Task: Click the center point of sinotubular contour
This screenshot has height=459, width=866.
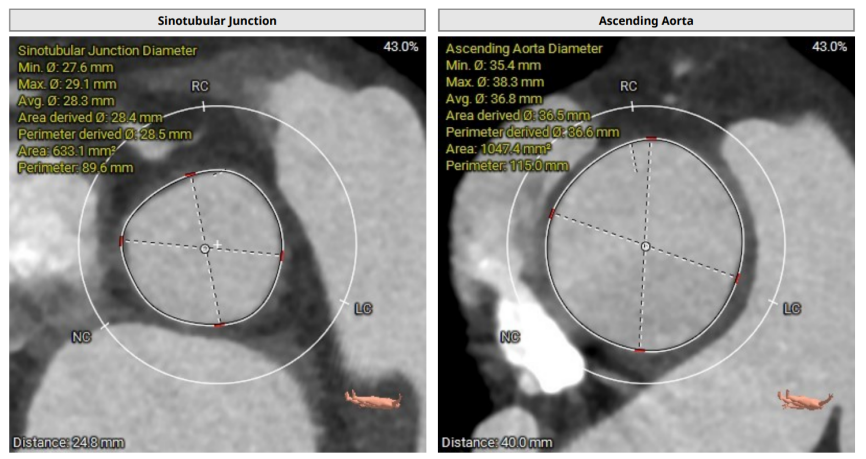Action: pos(204,249)
